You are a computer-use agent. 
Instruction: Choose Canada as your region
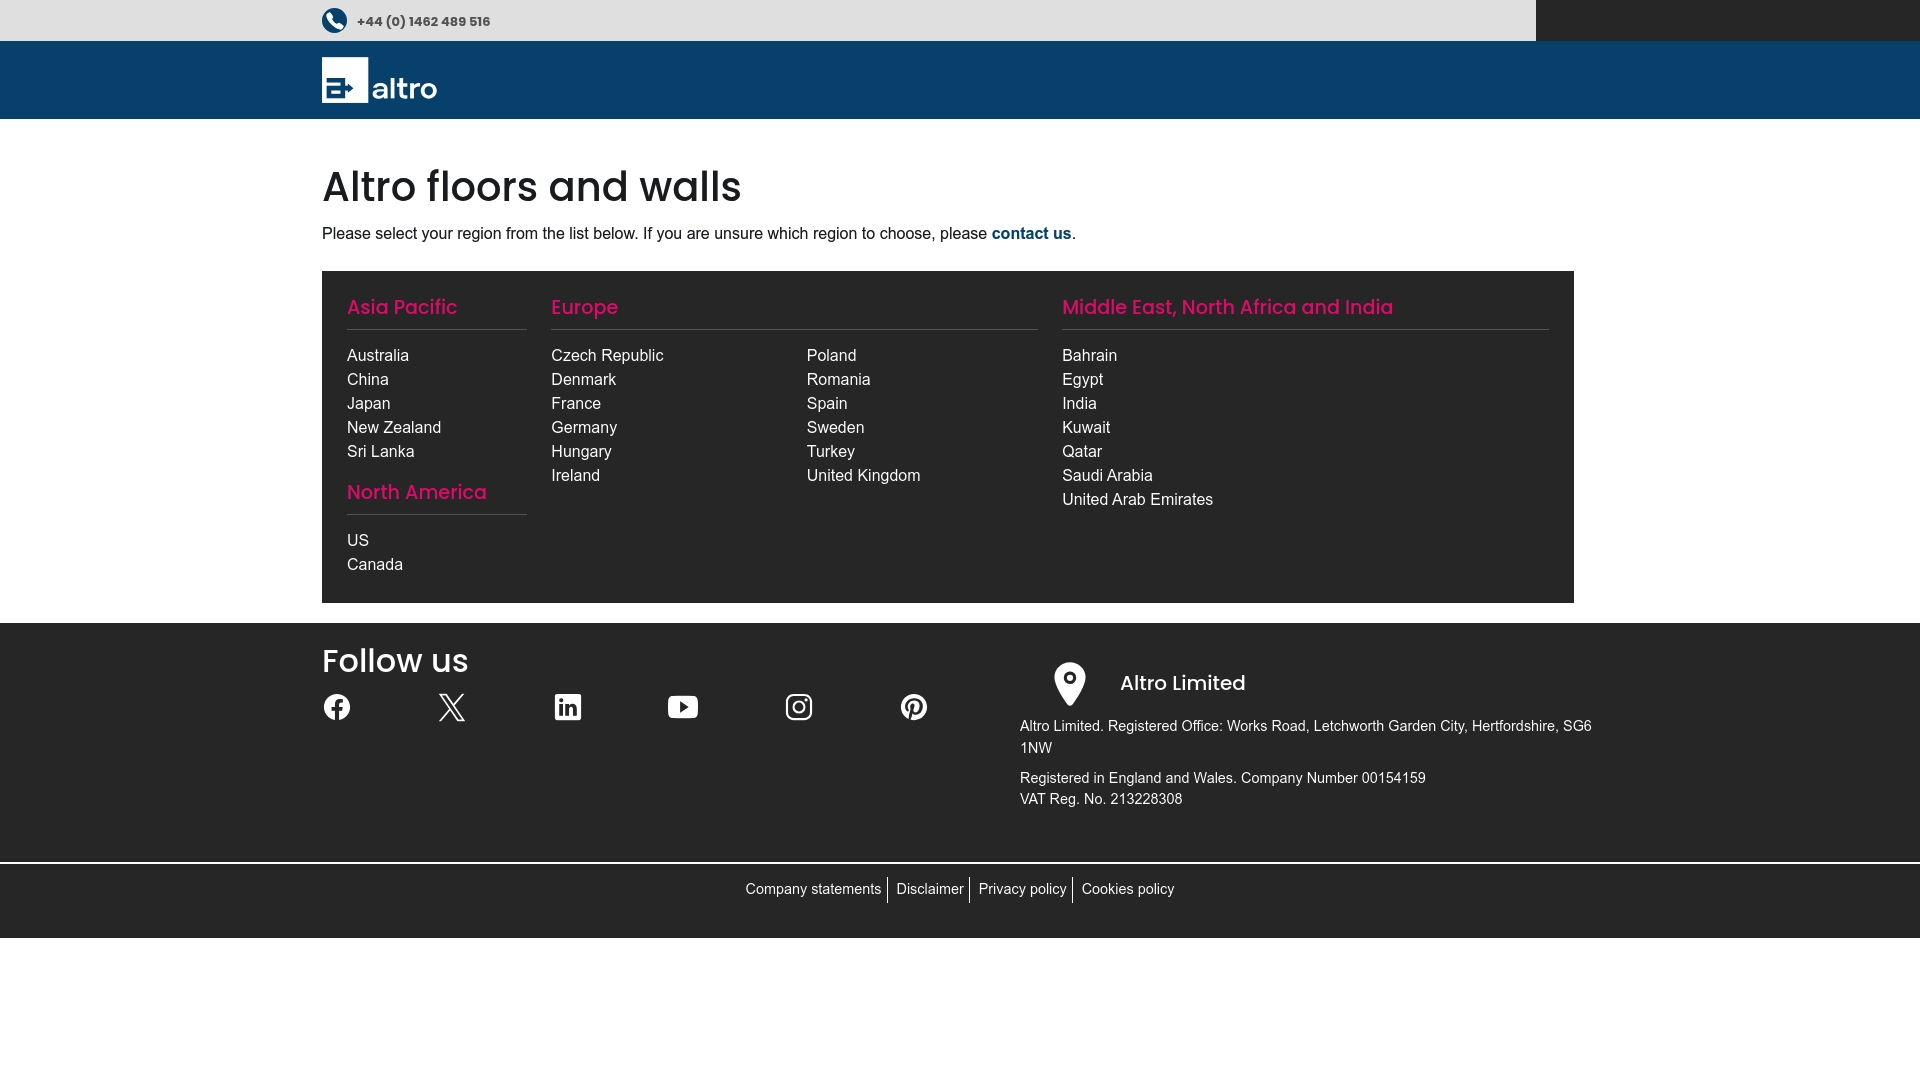[375, 564]
